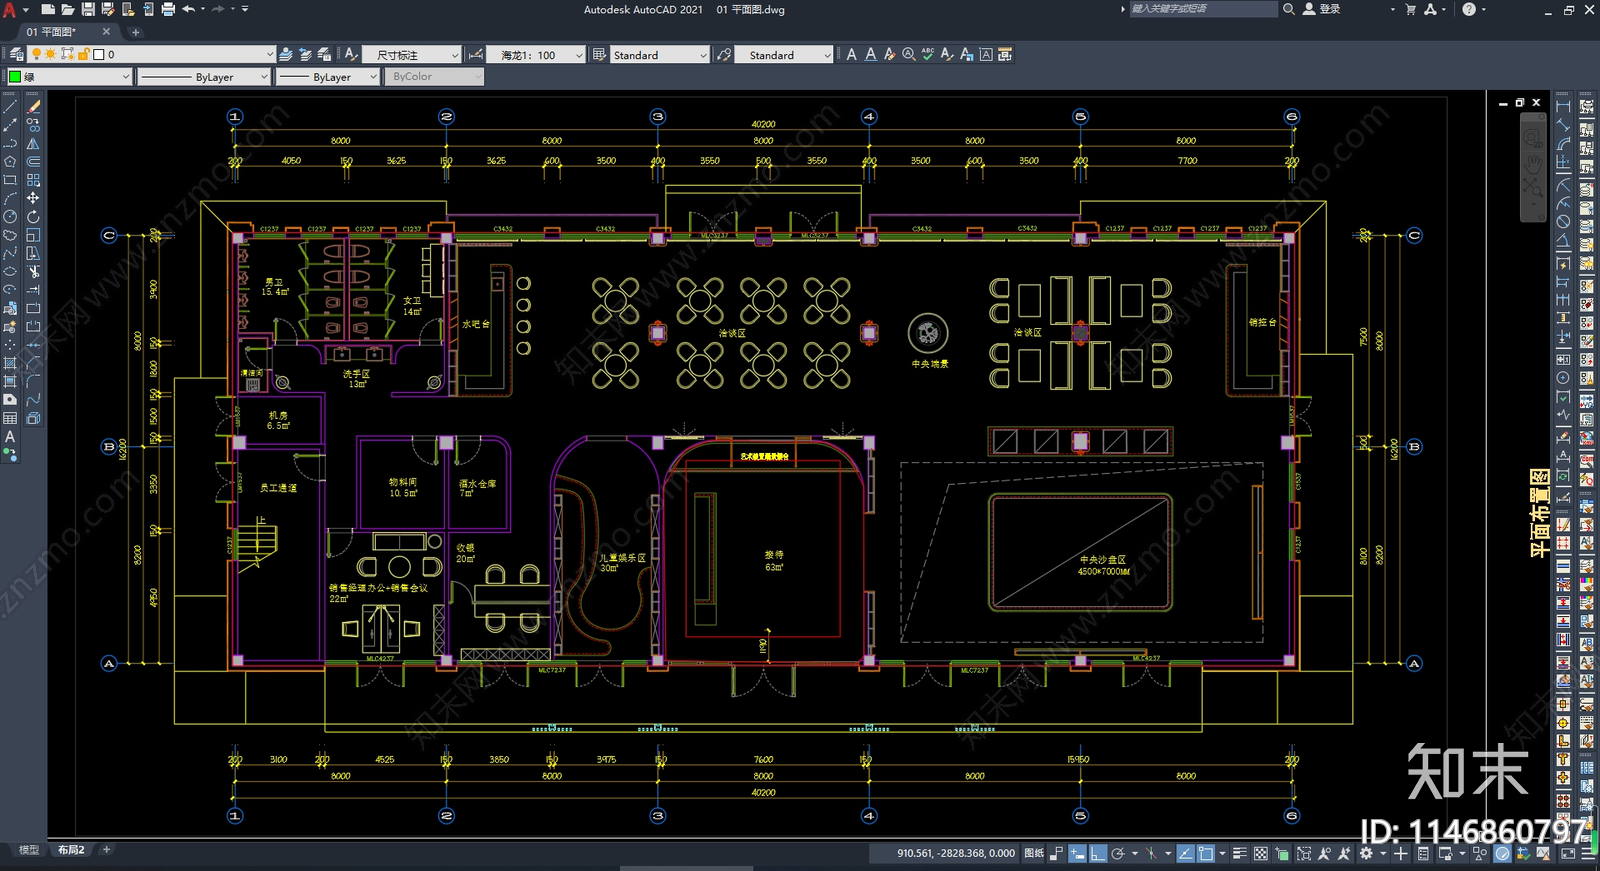The height and width of the screenshot is (871, 1600).
Task: Select the Move tool in modify toolbar
Action: click(x=33, y=198)
